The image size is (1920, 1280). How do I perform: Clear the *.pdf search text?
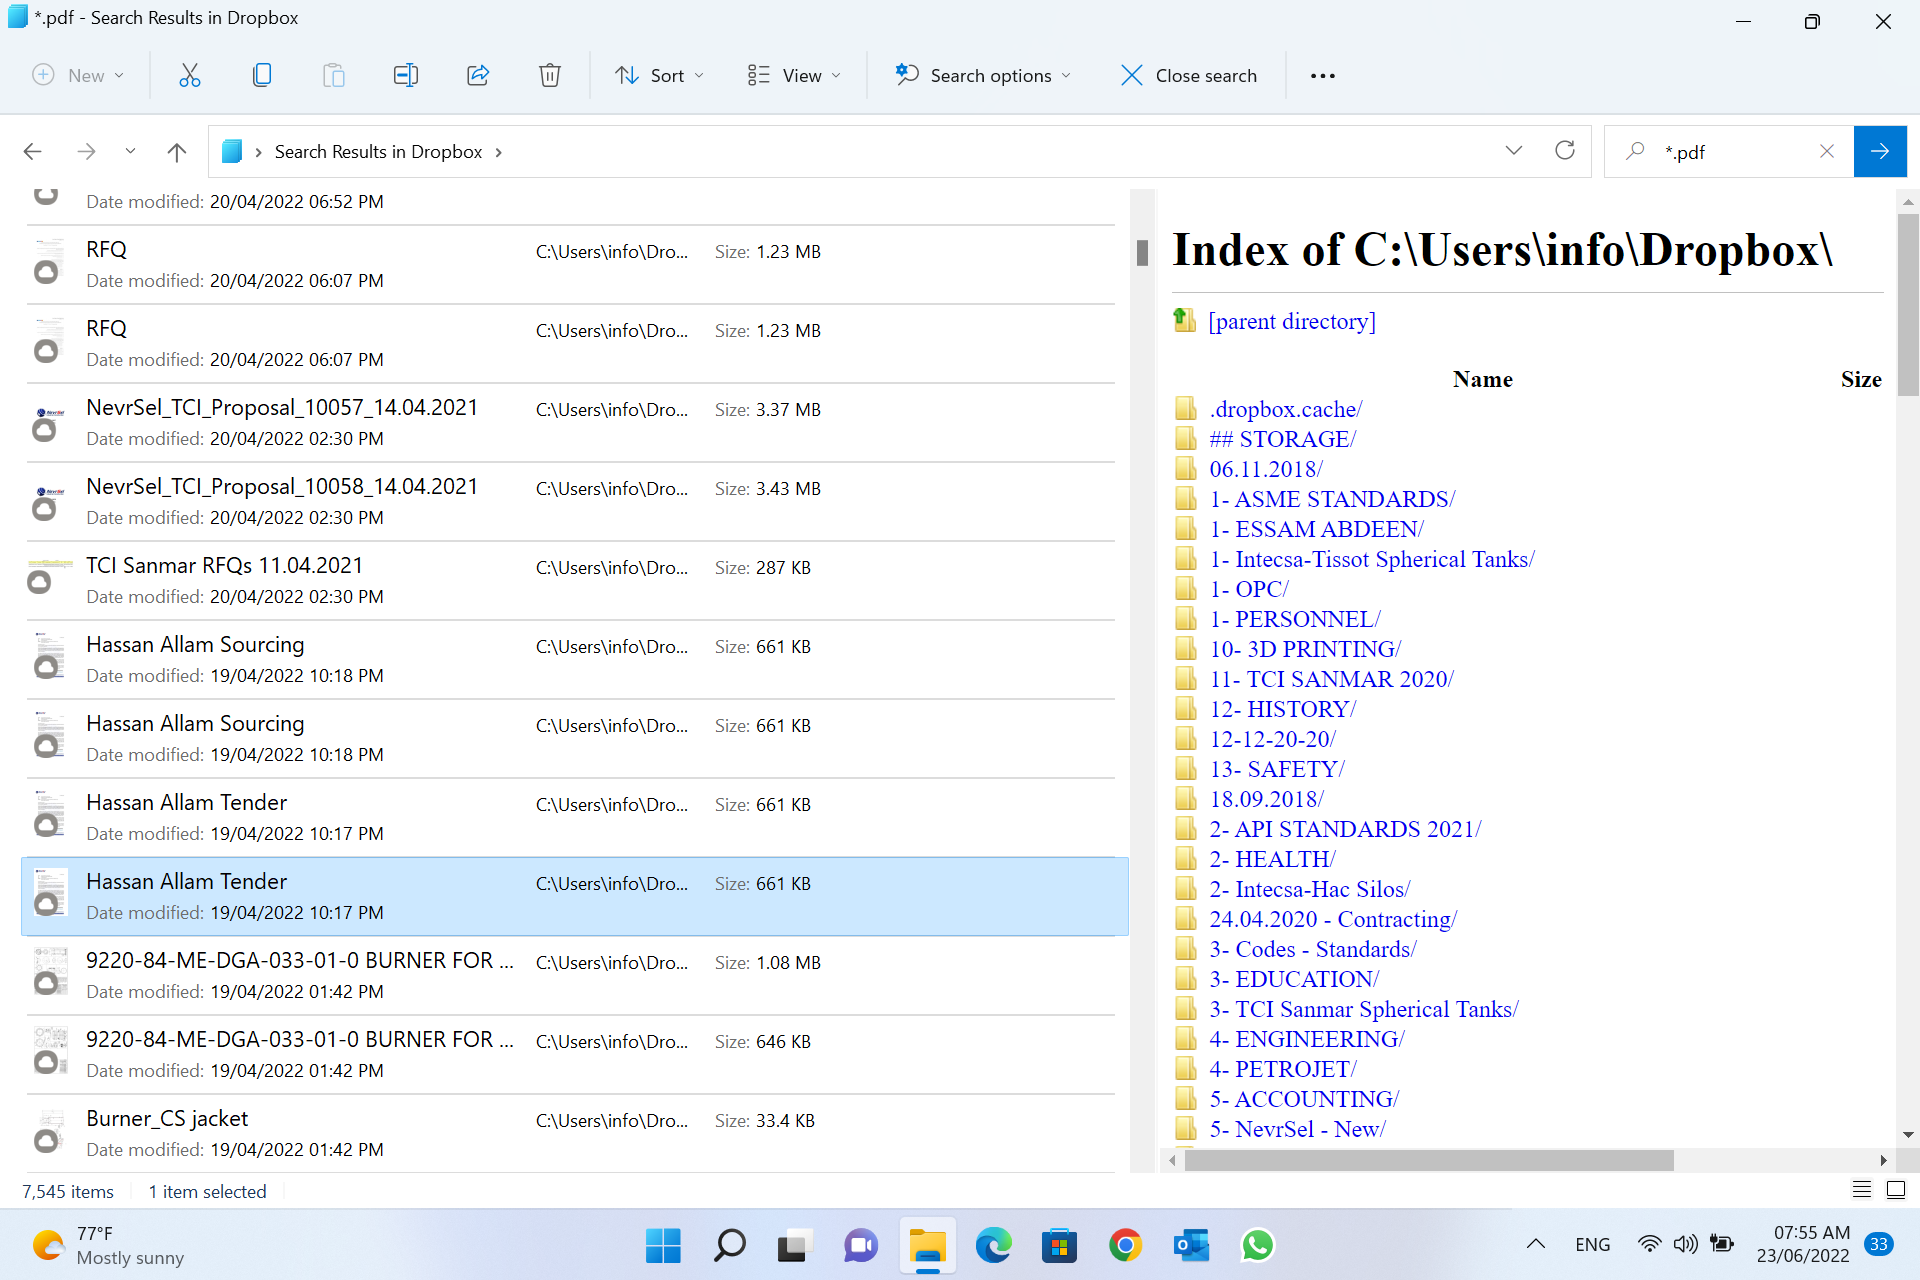[1827, 151]
